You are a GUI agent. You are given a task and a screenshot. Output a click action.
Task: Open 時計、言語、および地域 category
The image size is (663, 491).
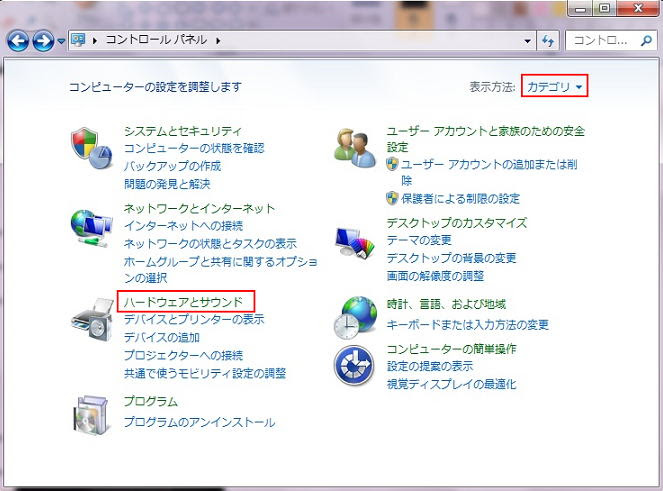click(446, 304)
